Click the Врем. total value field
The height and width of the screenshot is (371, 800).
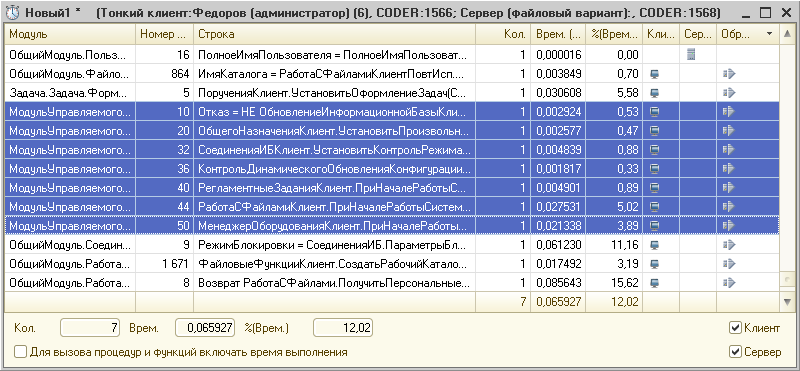(x=205, y=328)
